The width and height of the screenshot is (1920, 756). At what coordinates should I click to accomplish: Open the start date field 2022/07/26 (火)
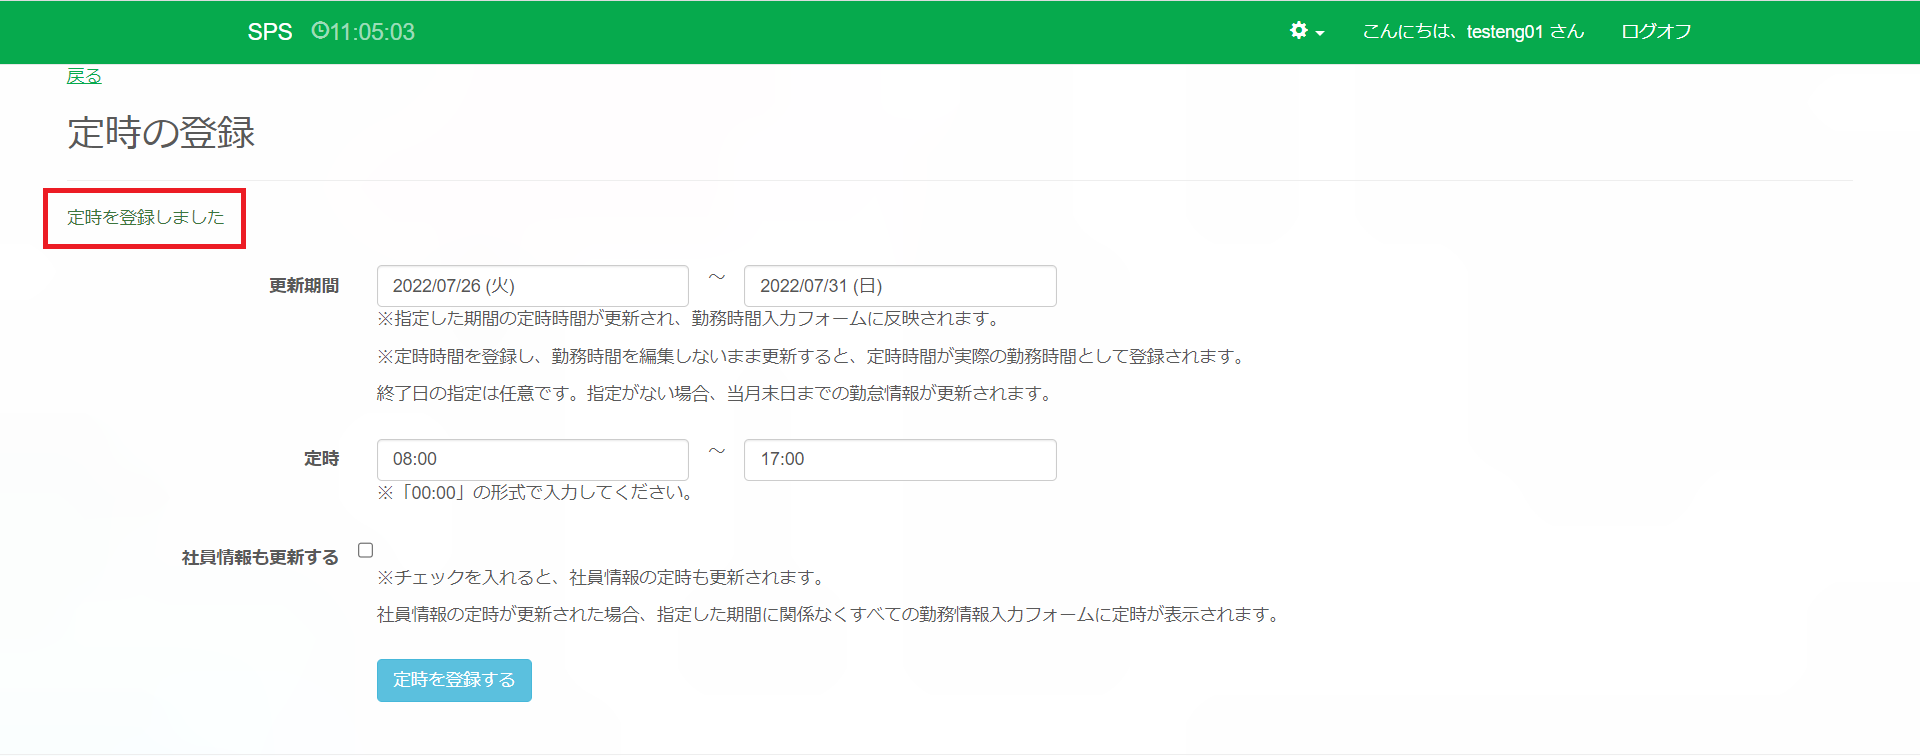click(532, 286)
